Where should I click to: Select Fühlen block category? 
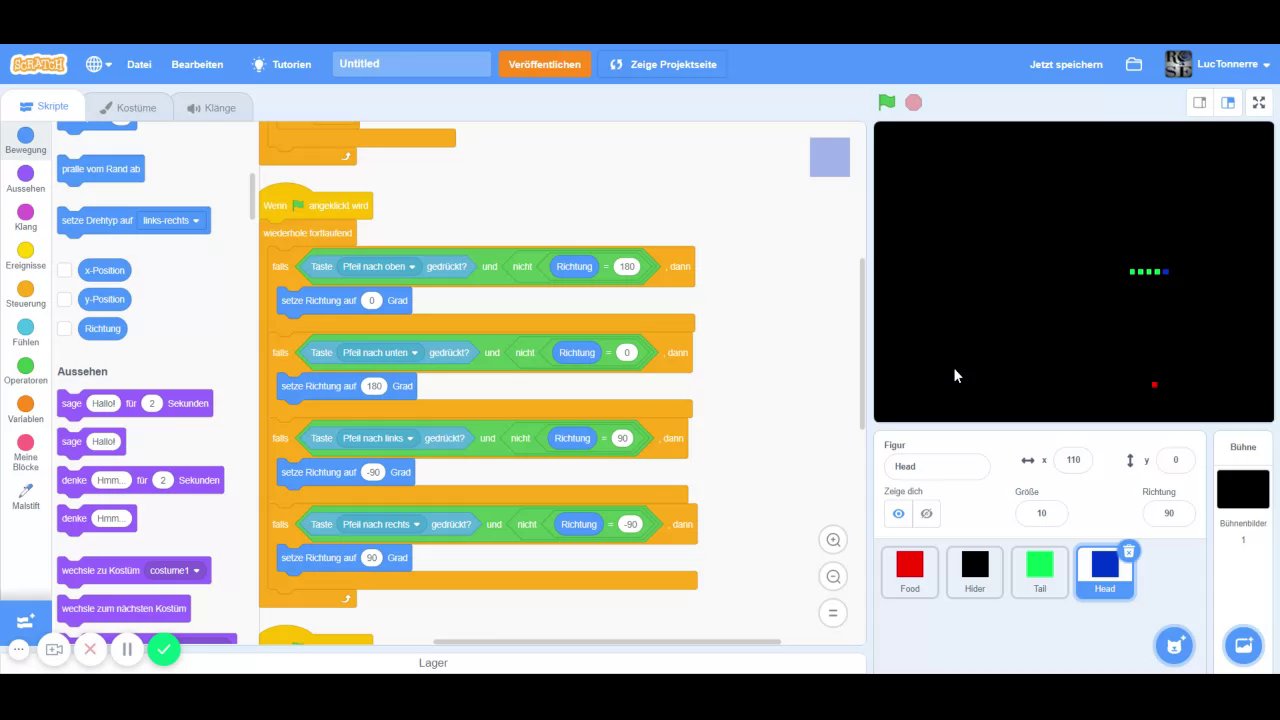point(26,333)
